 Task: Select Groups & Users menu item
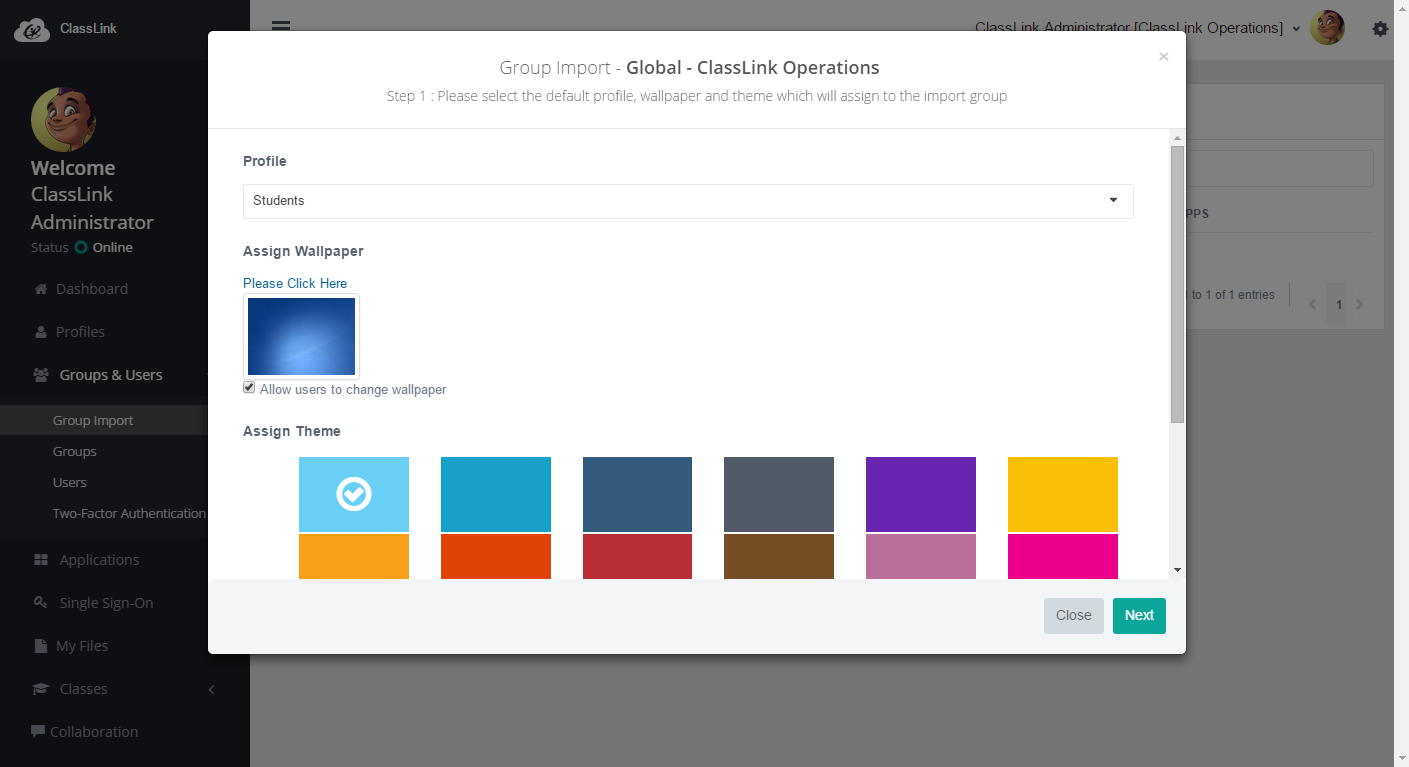pyautogui.click(x=111, y=375)
